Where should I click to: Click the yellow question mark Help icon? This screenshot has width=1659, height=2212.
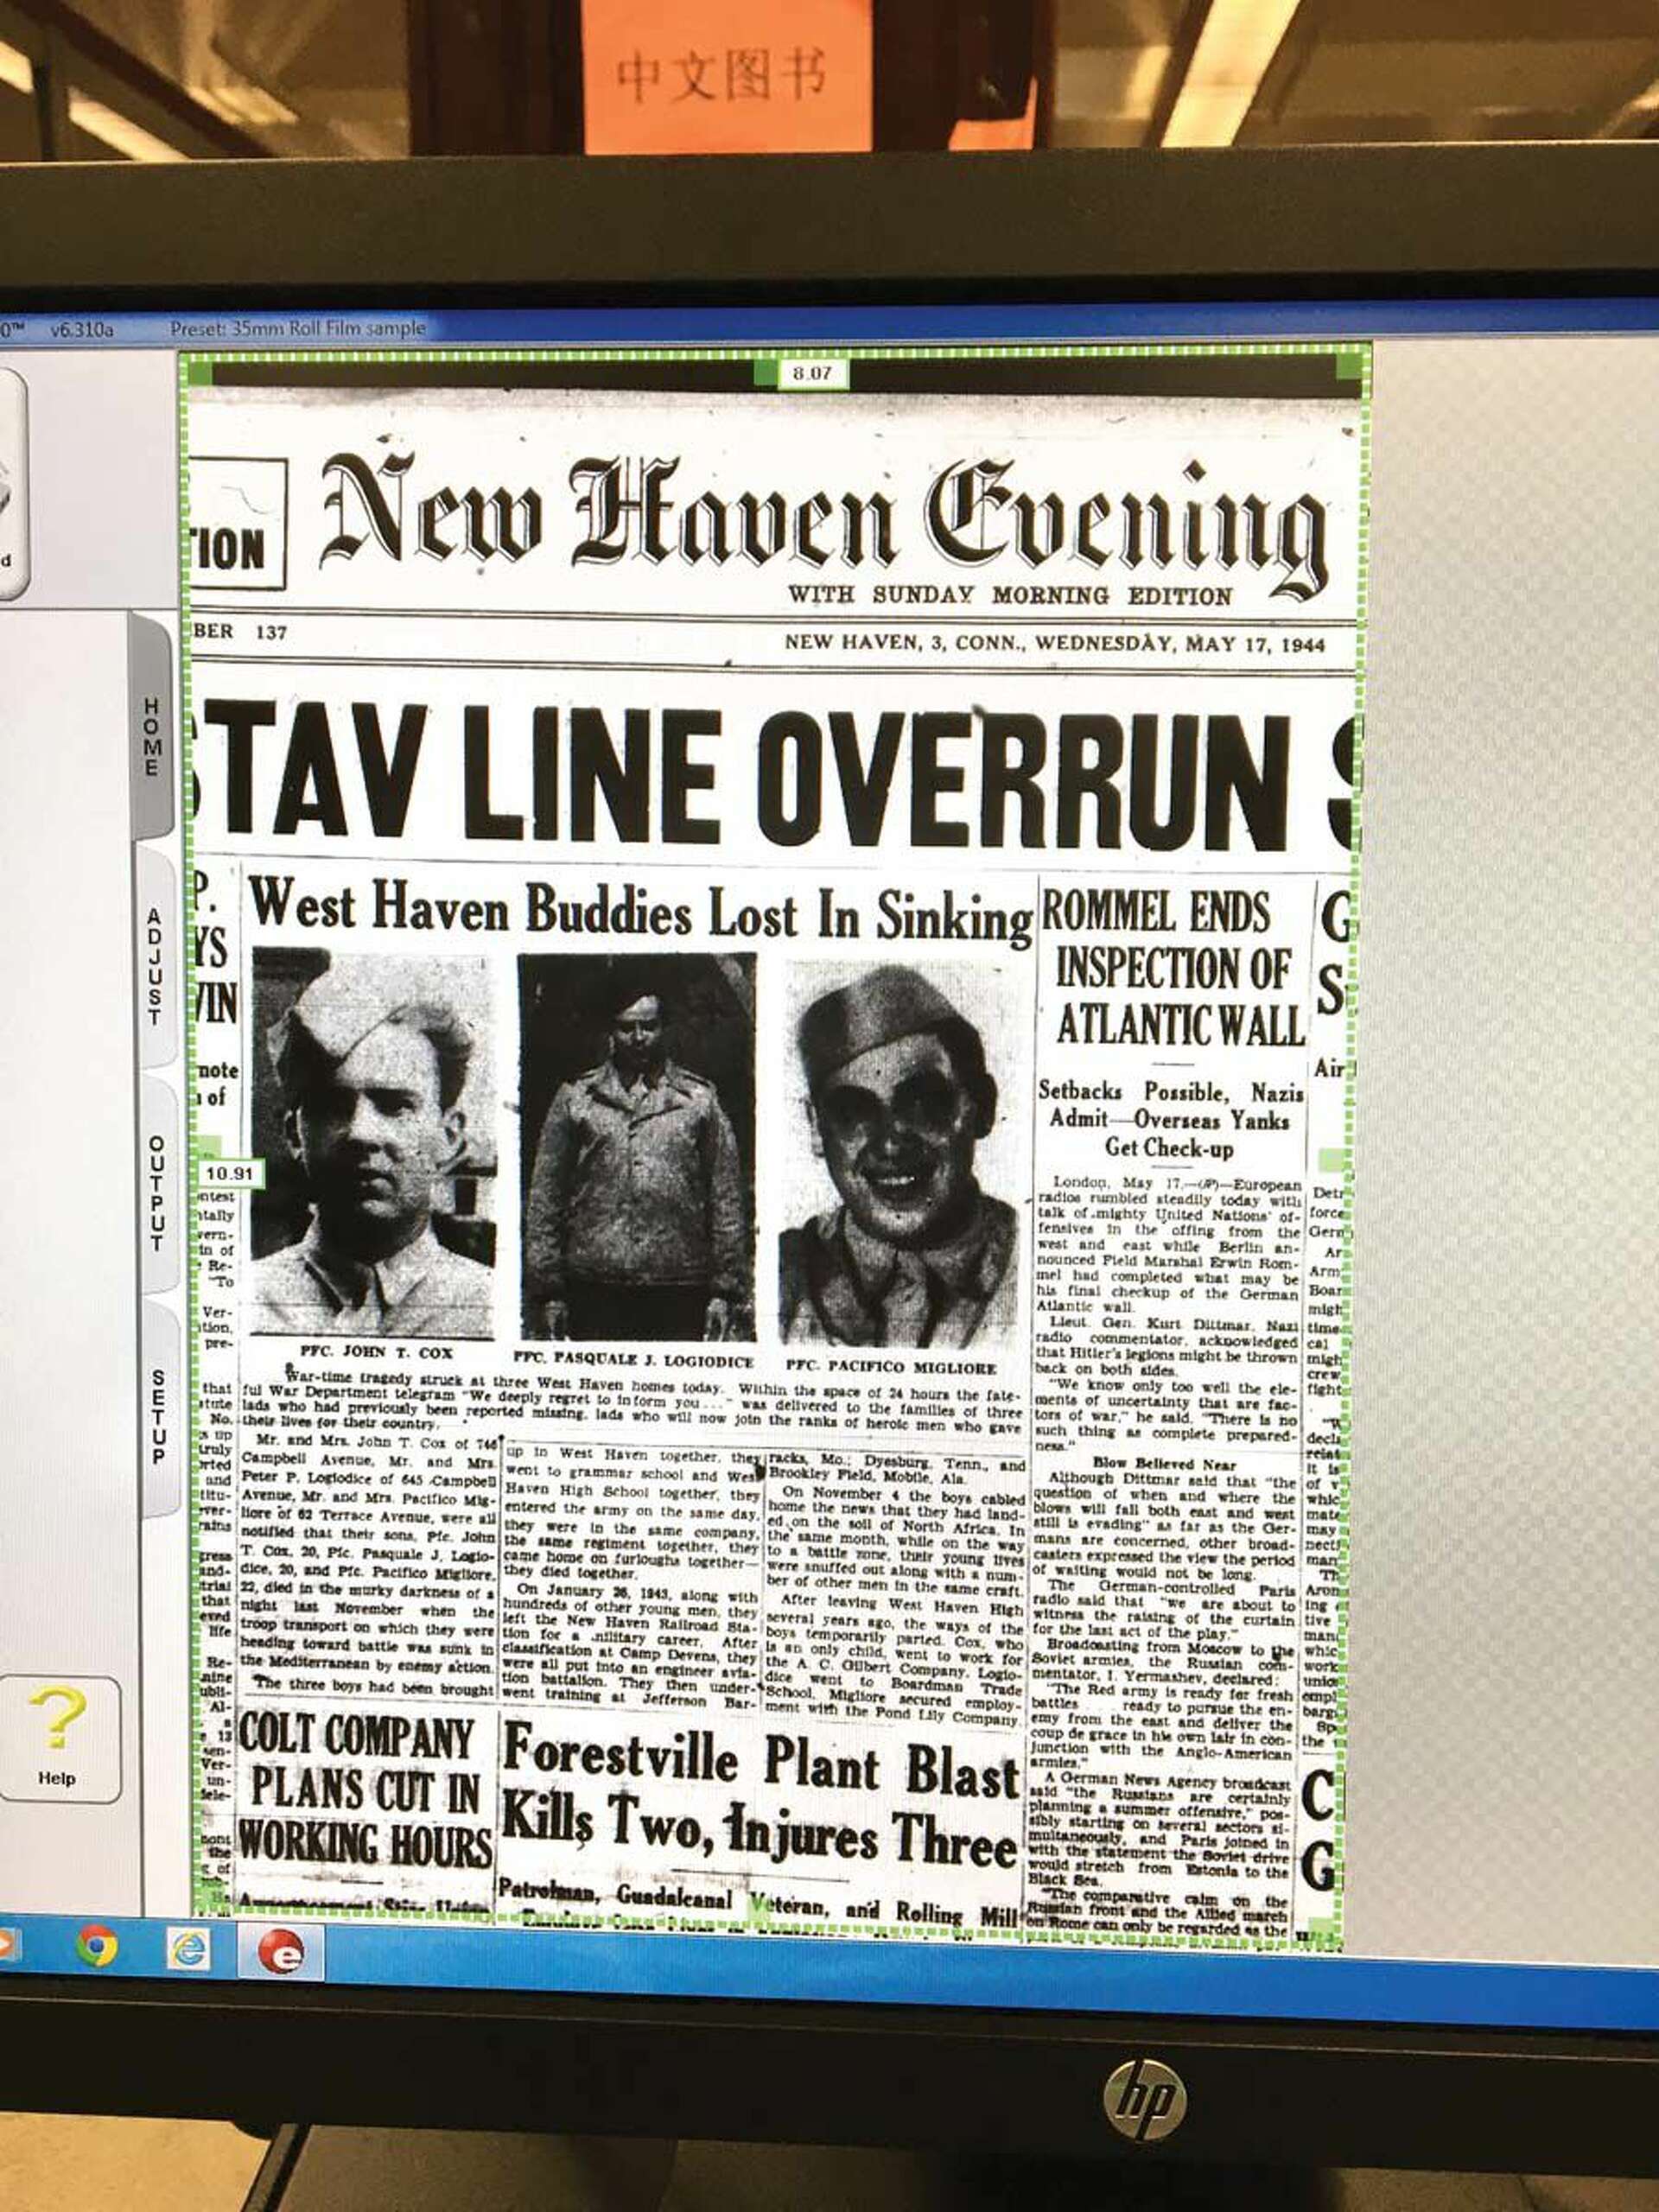point(57,1717)
